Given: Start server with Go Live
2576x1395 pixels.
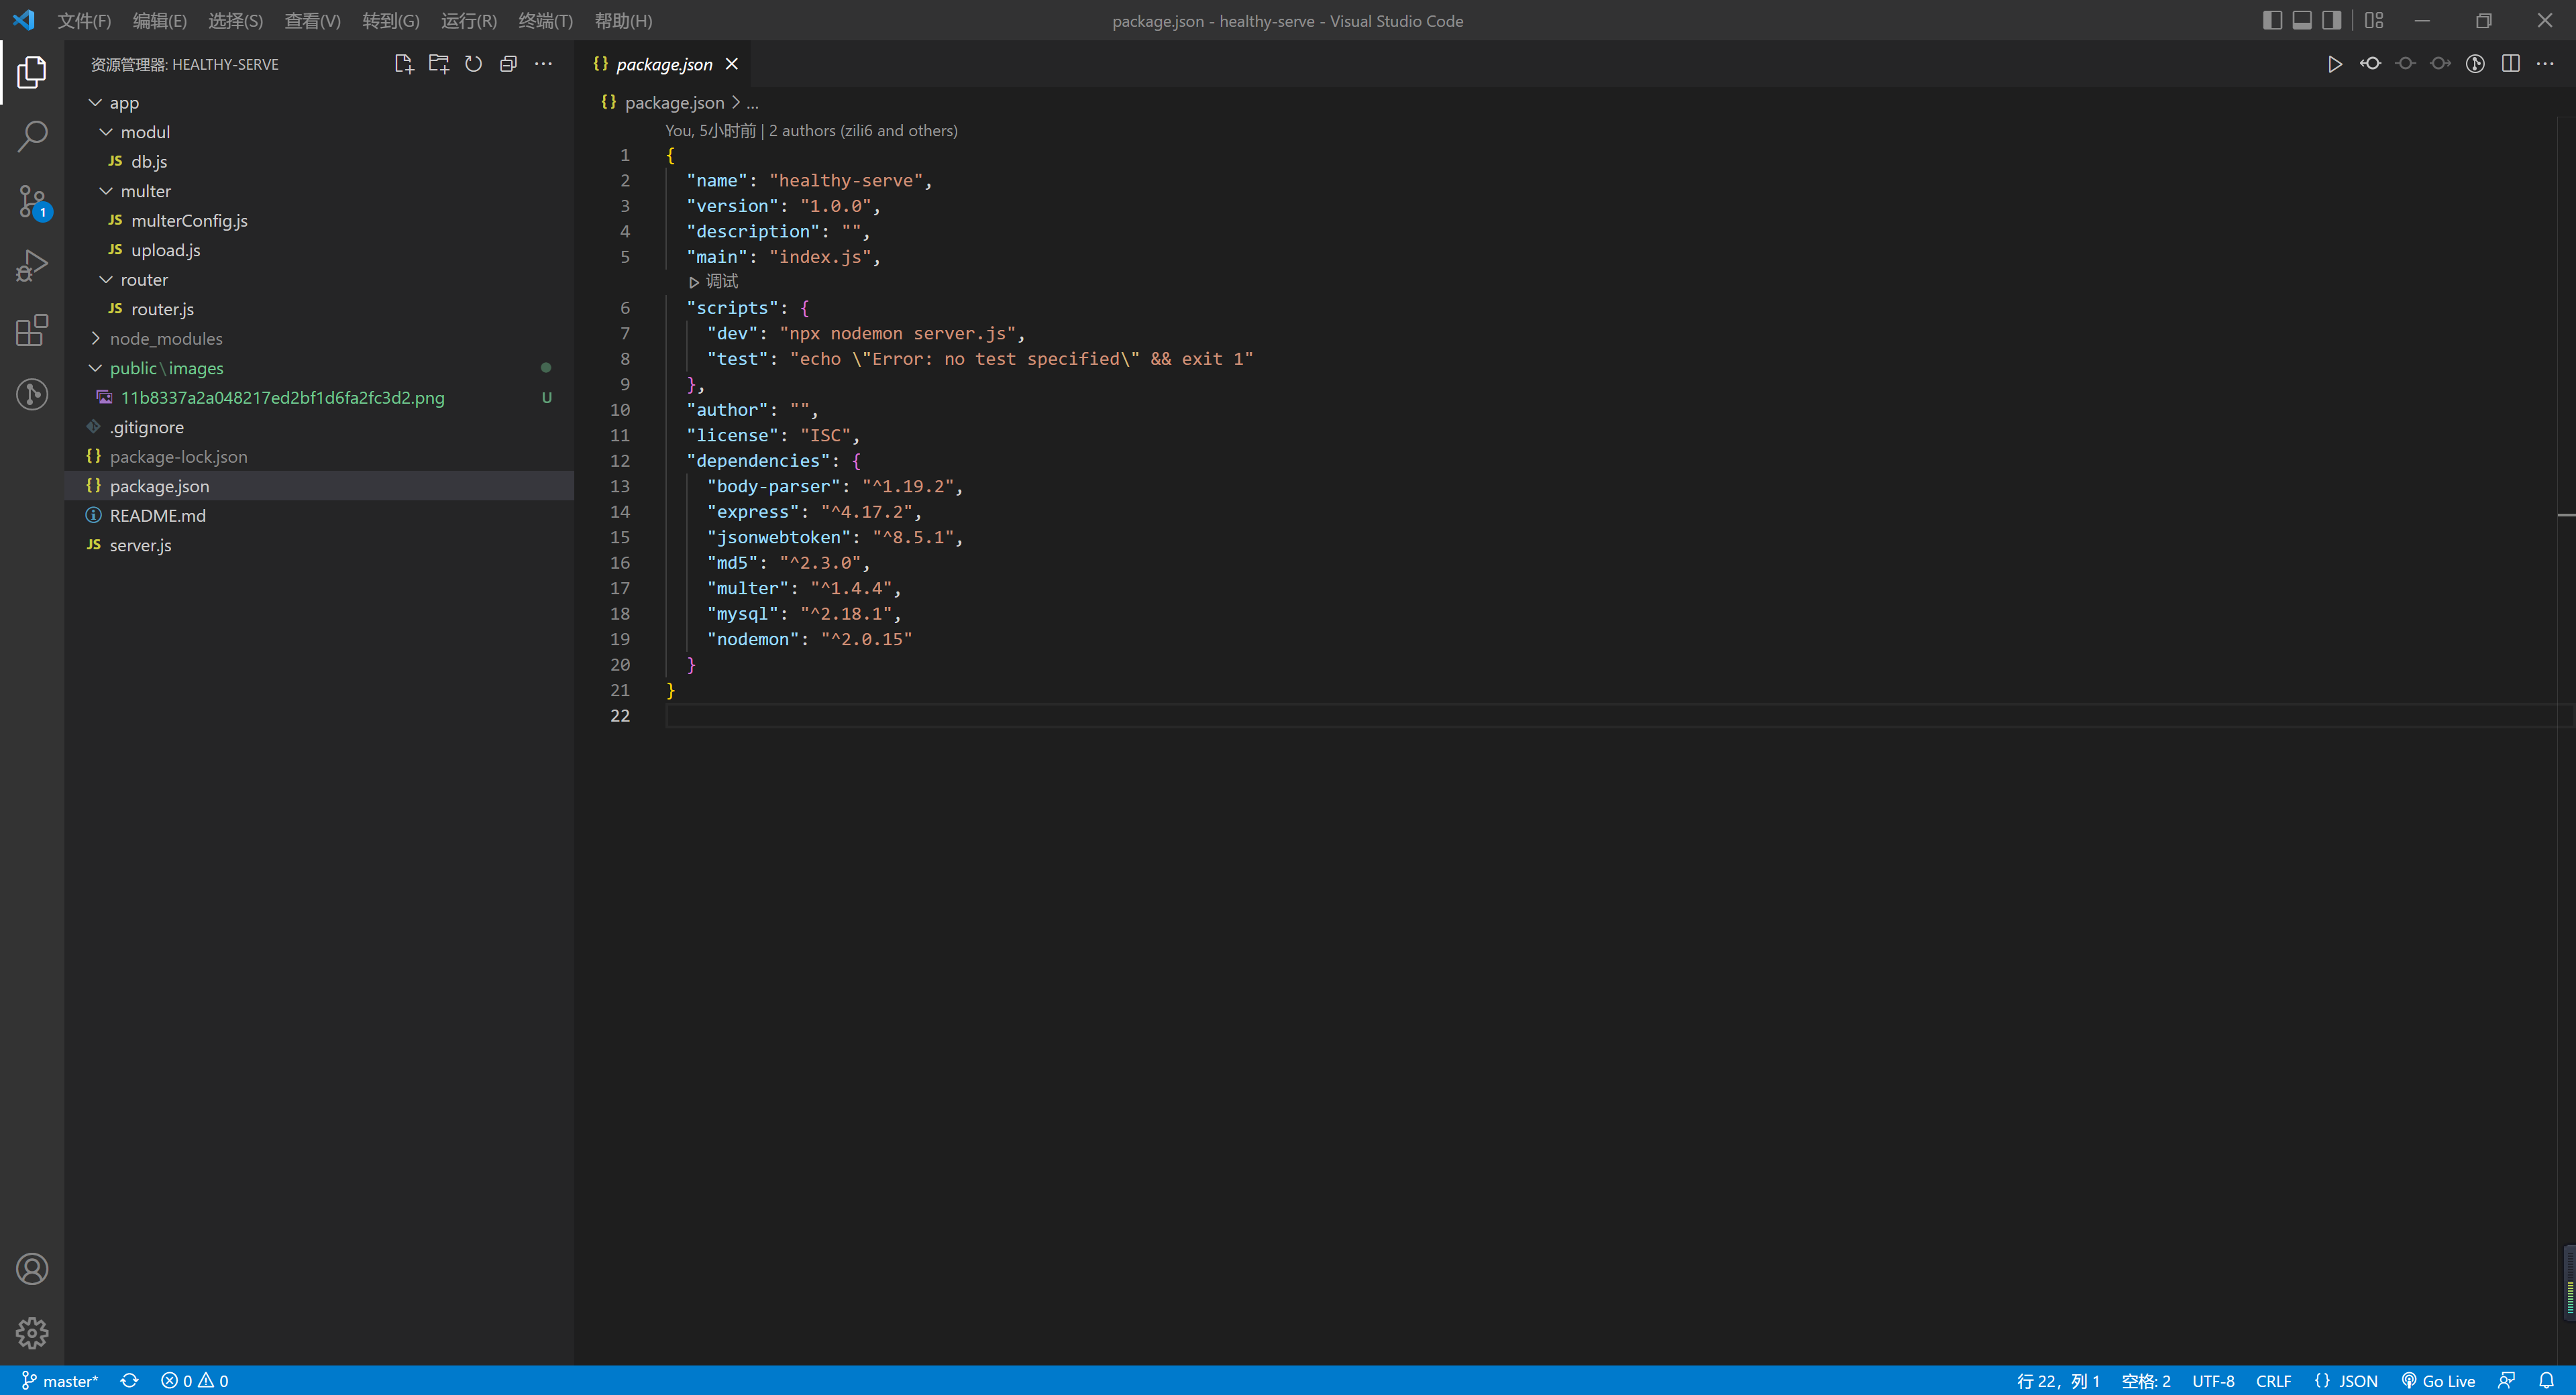Looking at the screenshot, I should [x=2440, y=1380].
